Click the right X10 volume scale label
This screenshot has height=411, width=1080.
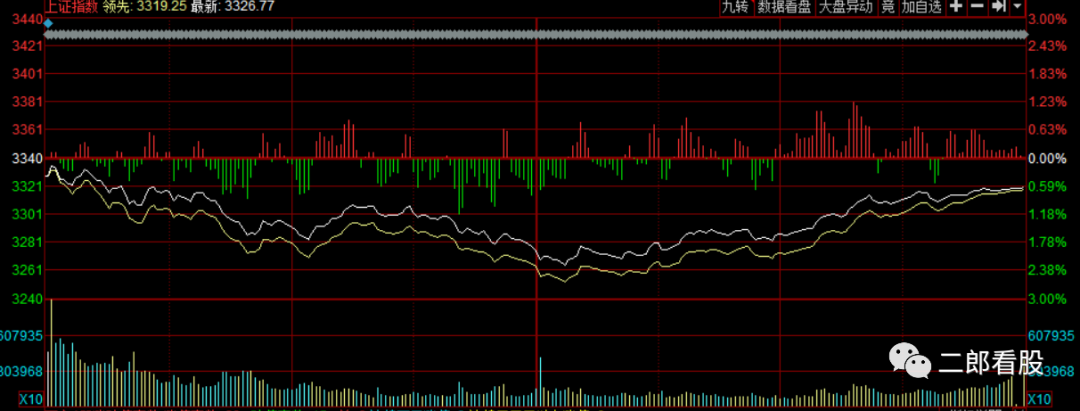pyautogui.click(x=1039, y=399)
